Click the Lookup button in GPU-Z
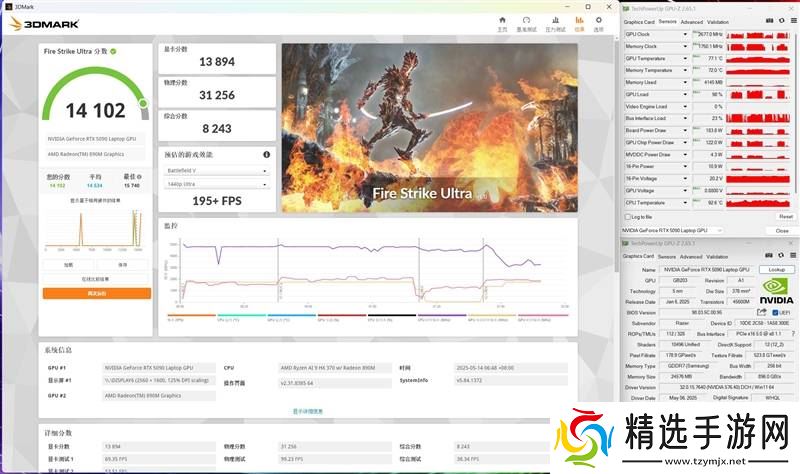This screenshot has width=800, height=474. (776, 269)
